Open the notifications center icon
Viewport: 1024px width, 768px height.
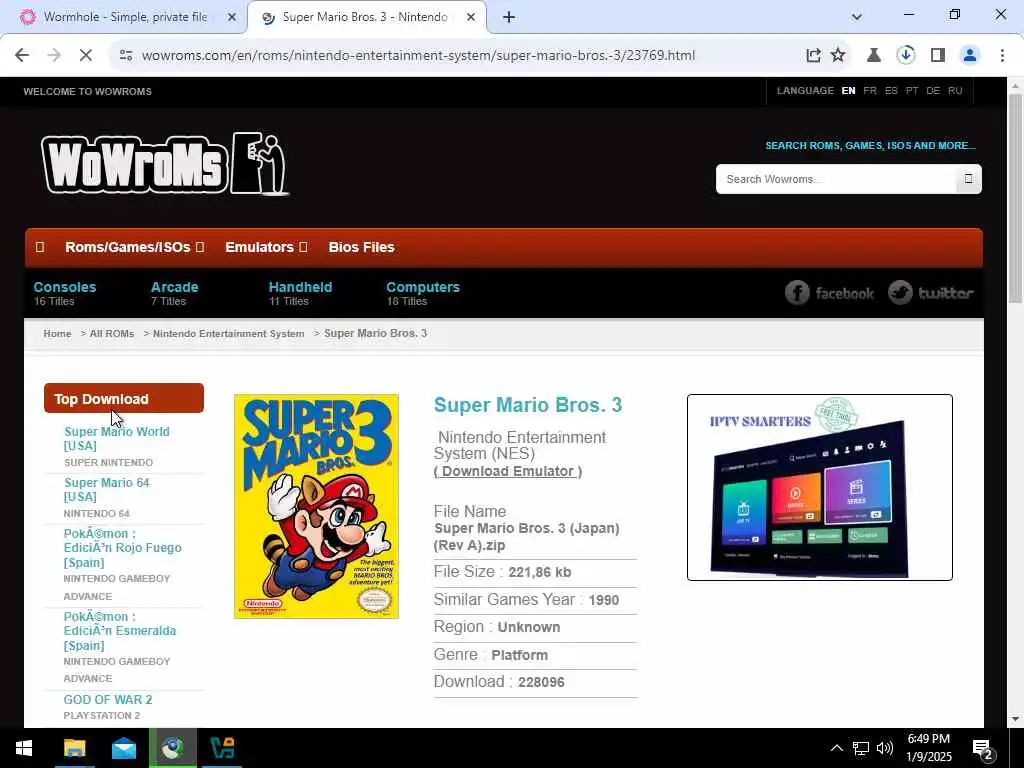click(983, 750)
